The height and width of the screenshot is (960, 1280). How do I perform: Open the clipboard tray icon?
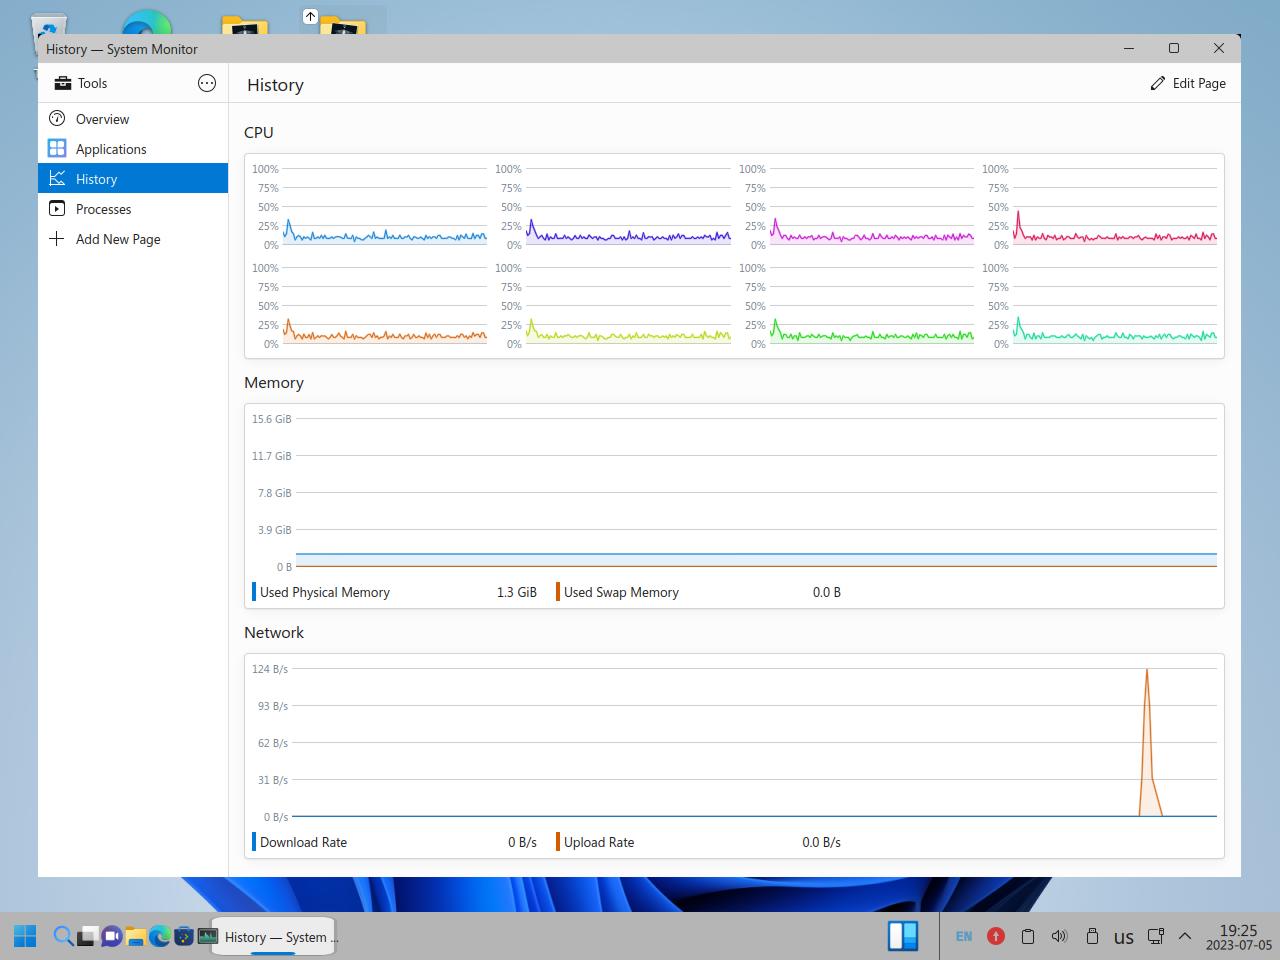pyautogui.click(x=1027, y=936)
